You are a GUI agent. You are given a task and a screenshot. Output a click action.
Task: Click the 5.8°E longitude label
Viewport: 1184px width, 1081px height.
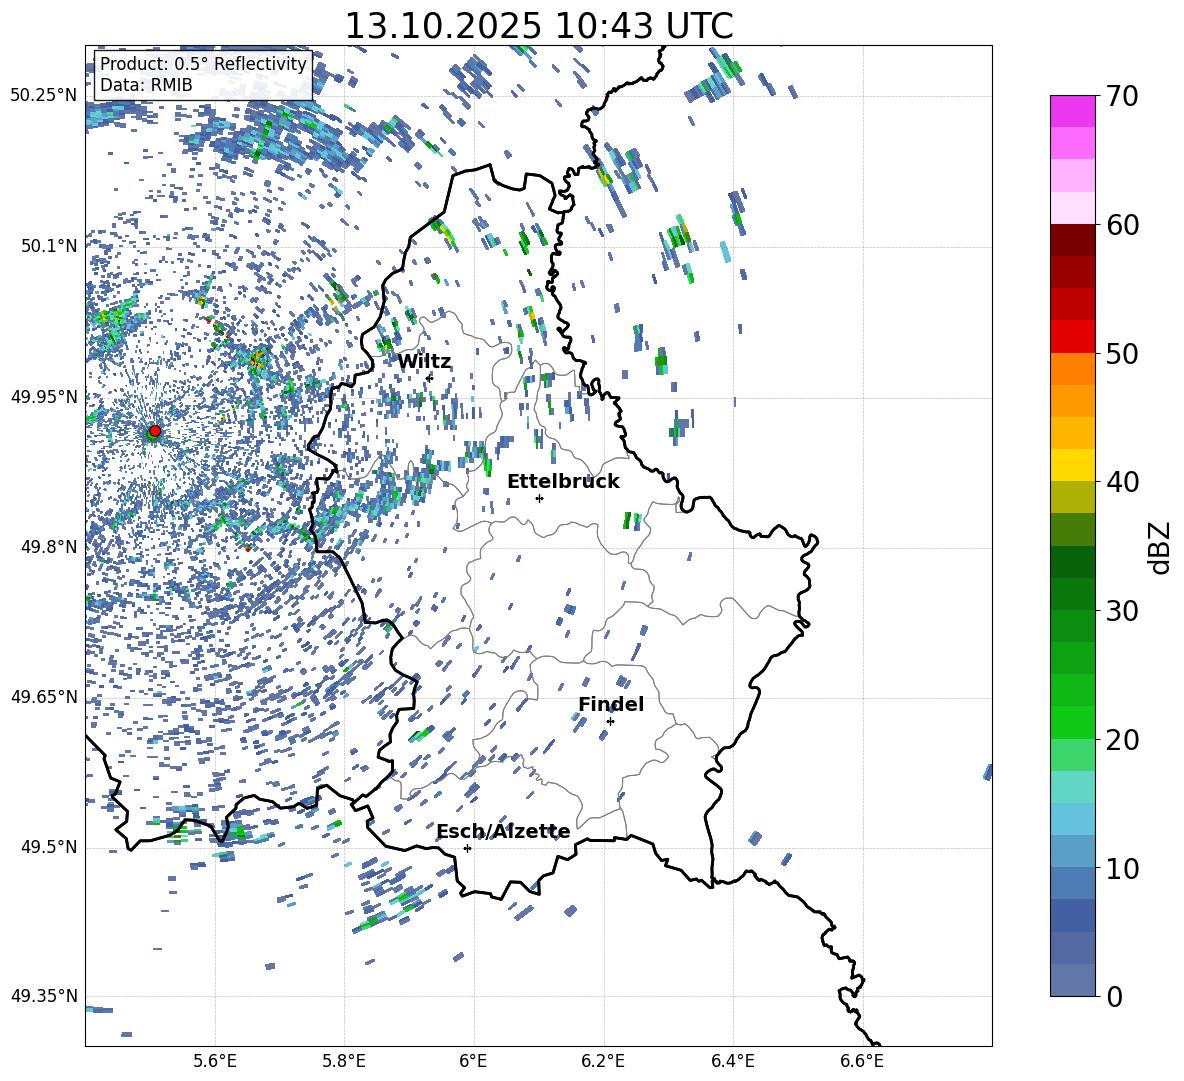click(344, 1061)
